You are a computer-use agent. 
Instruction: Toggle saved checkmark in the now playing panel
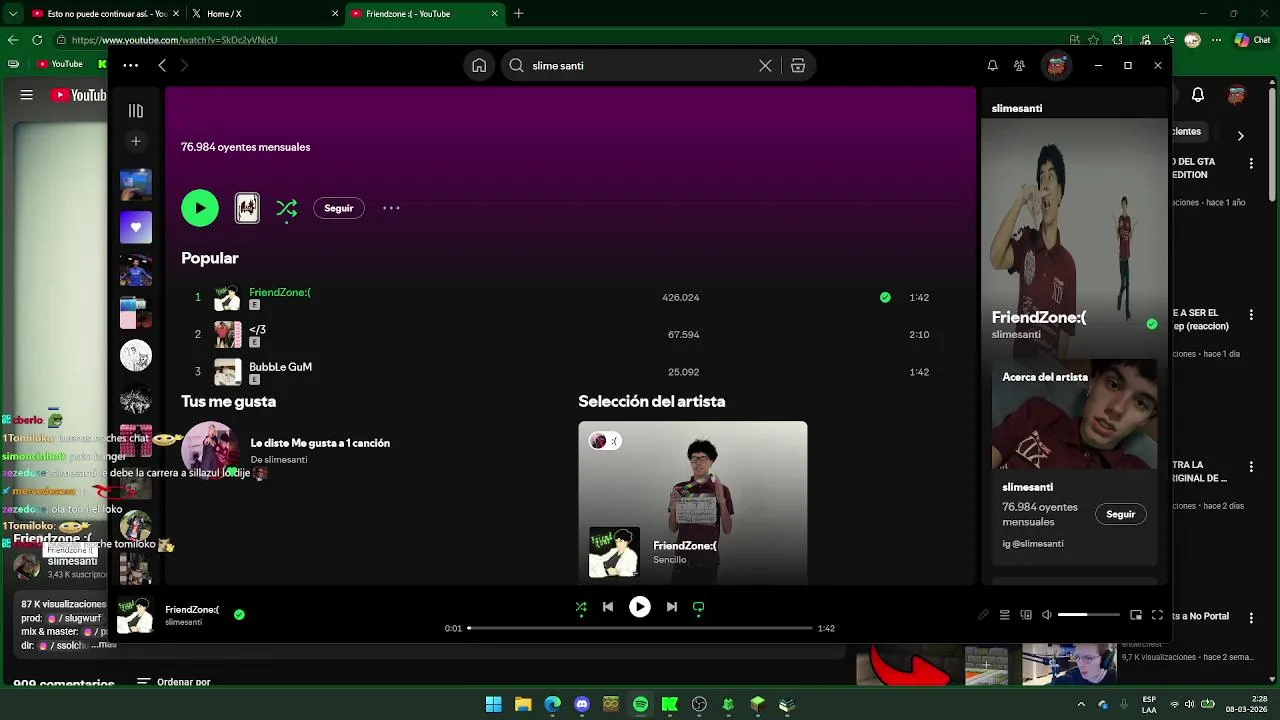[x=1152, y=324]
